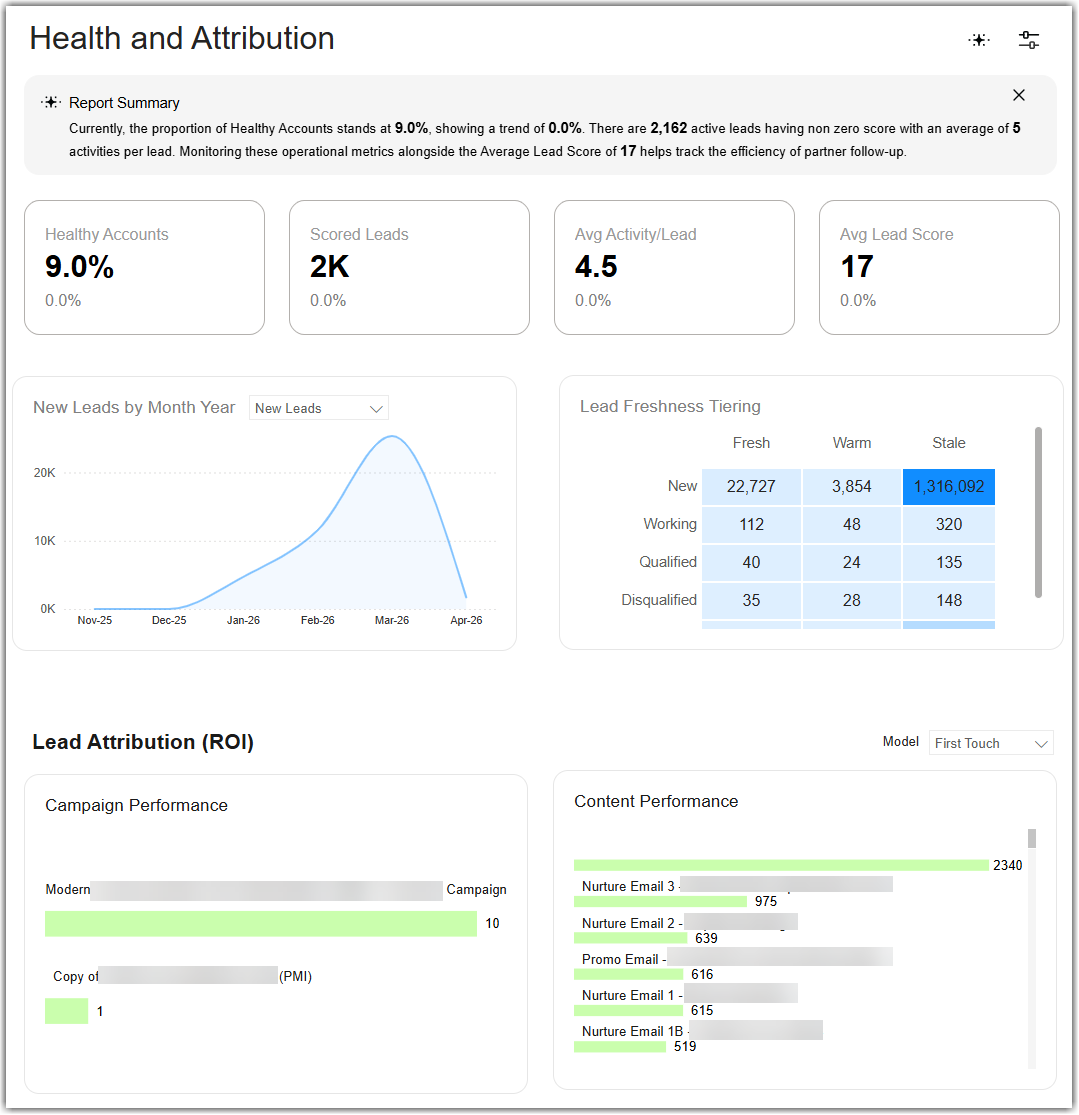Open the Avg Lead Score card
The image size is (1079, 1115).
(x=939, y=267)
